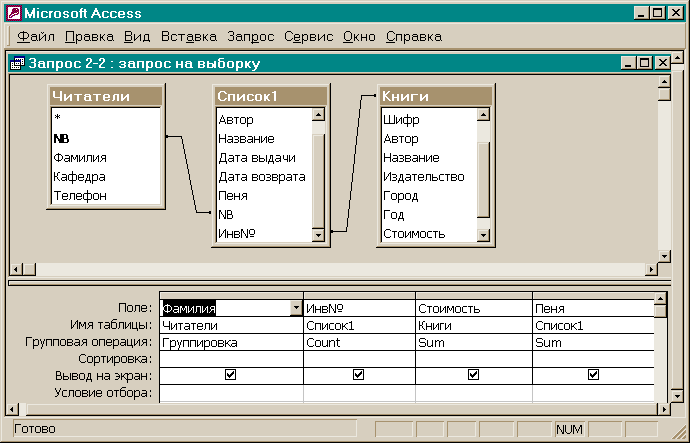Screen dimensions: 690x443
Task: Click the query window icon beside Запрос 2-2
Action: 17,63
